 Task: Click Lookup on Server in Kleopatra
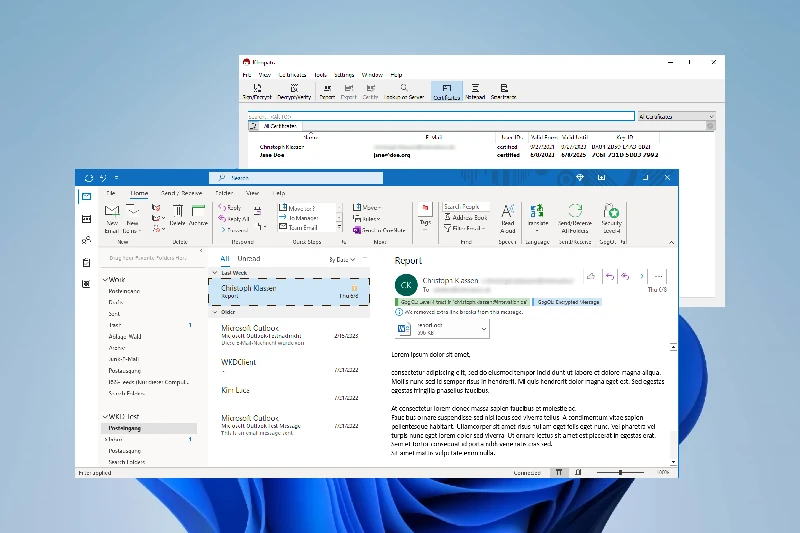(404, 91)
